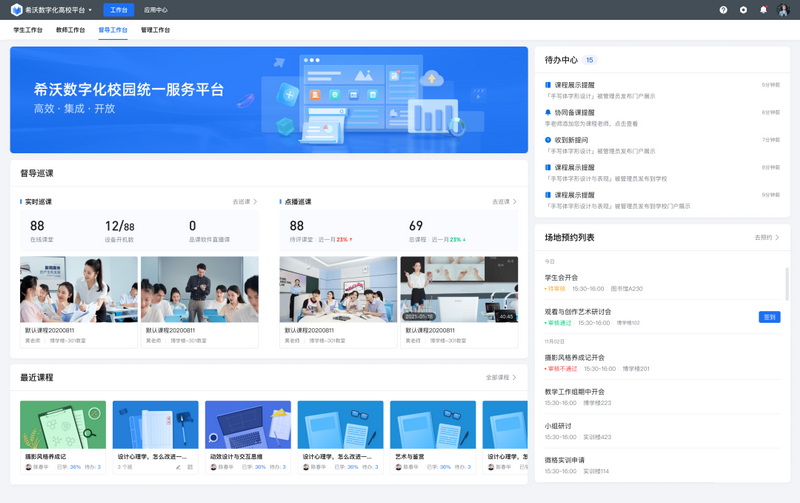The width and height of the screenshot is (800, 503).
Task: Open the 学生会开会 reservation row
Action: click(662, 283)
